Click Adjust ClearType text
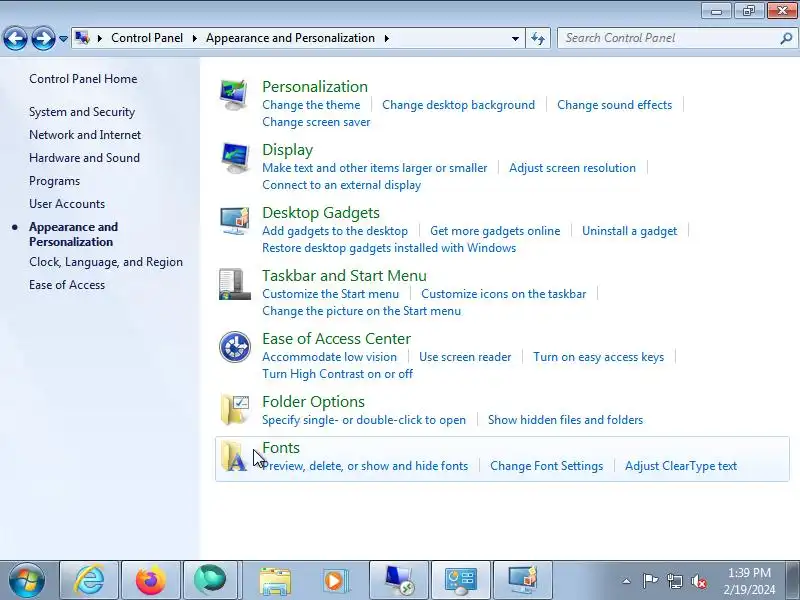This screenshot has height=600, width=800. (681, 466)
